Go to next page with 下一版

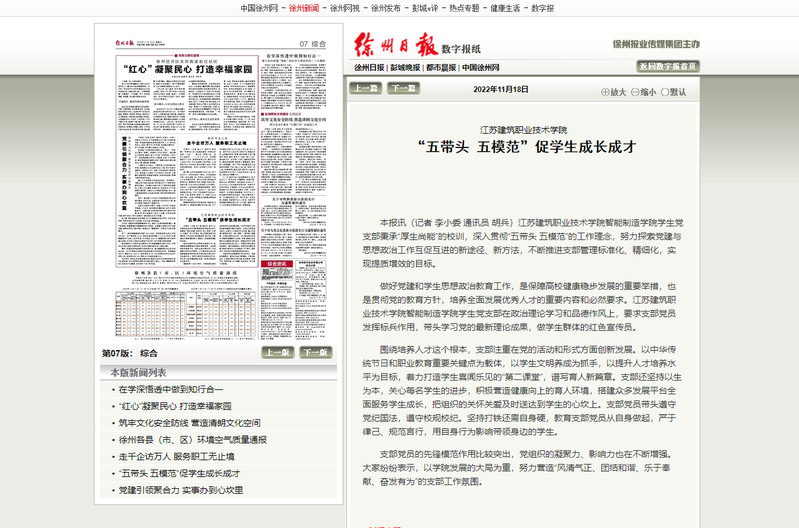[x=315, y=353]
